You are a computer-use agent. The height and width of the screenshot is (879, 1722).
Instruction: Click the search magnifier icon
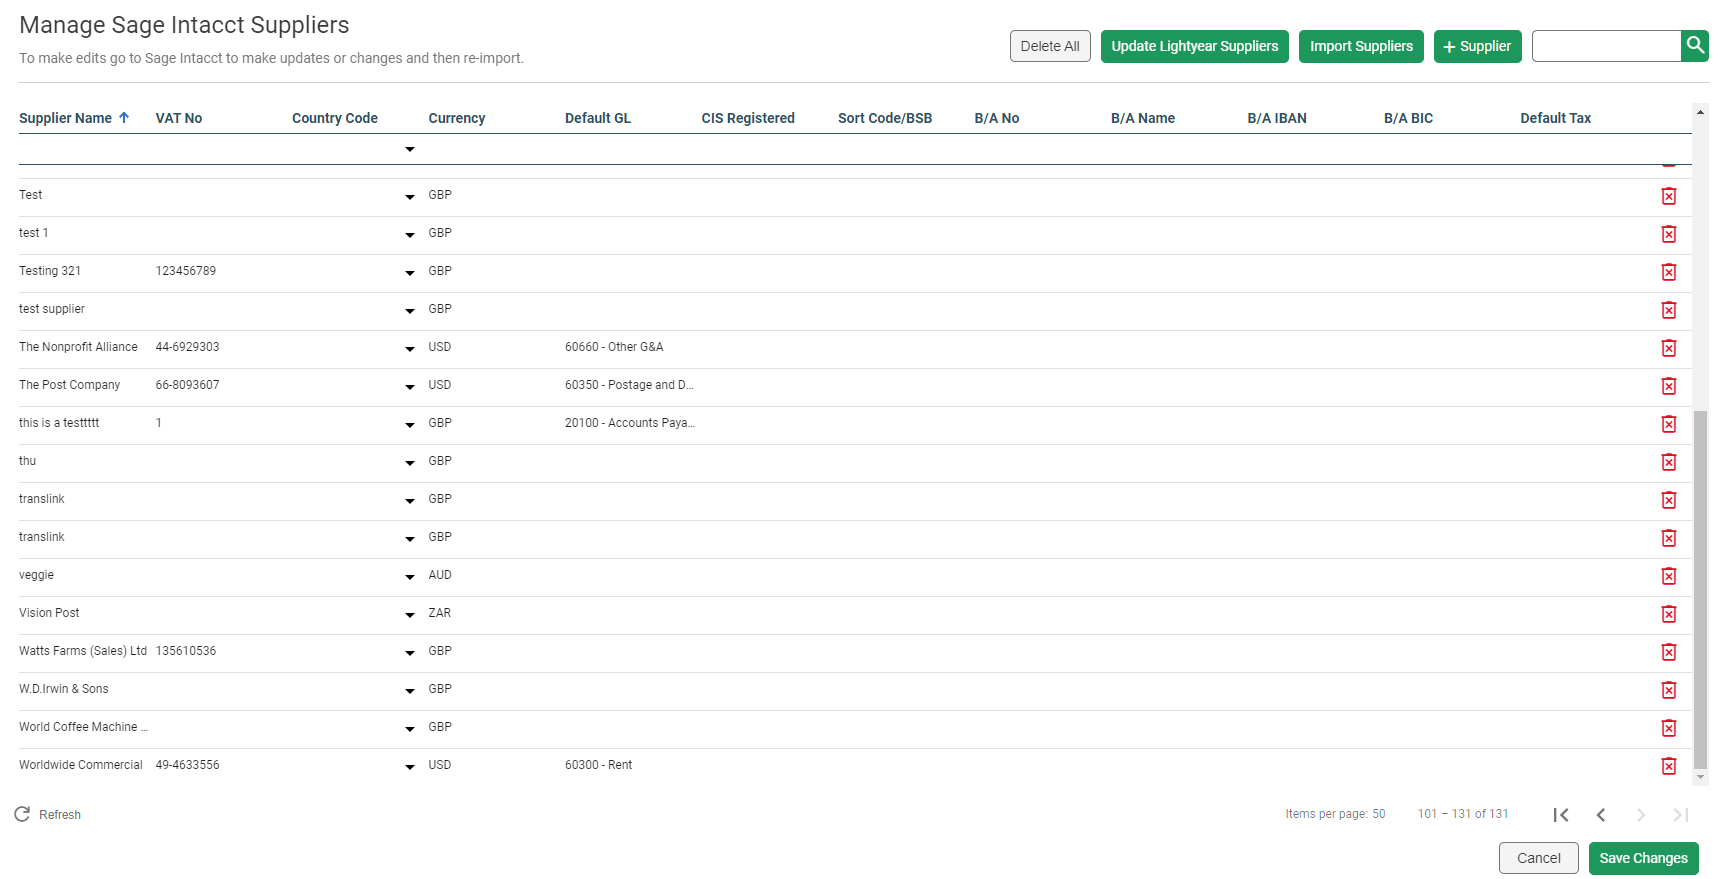[1694, 45]
